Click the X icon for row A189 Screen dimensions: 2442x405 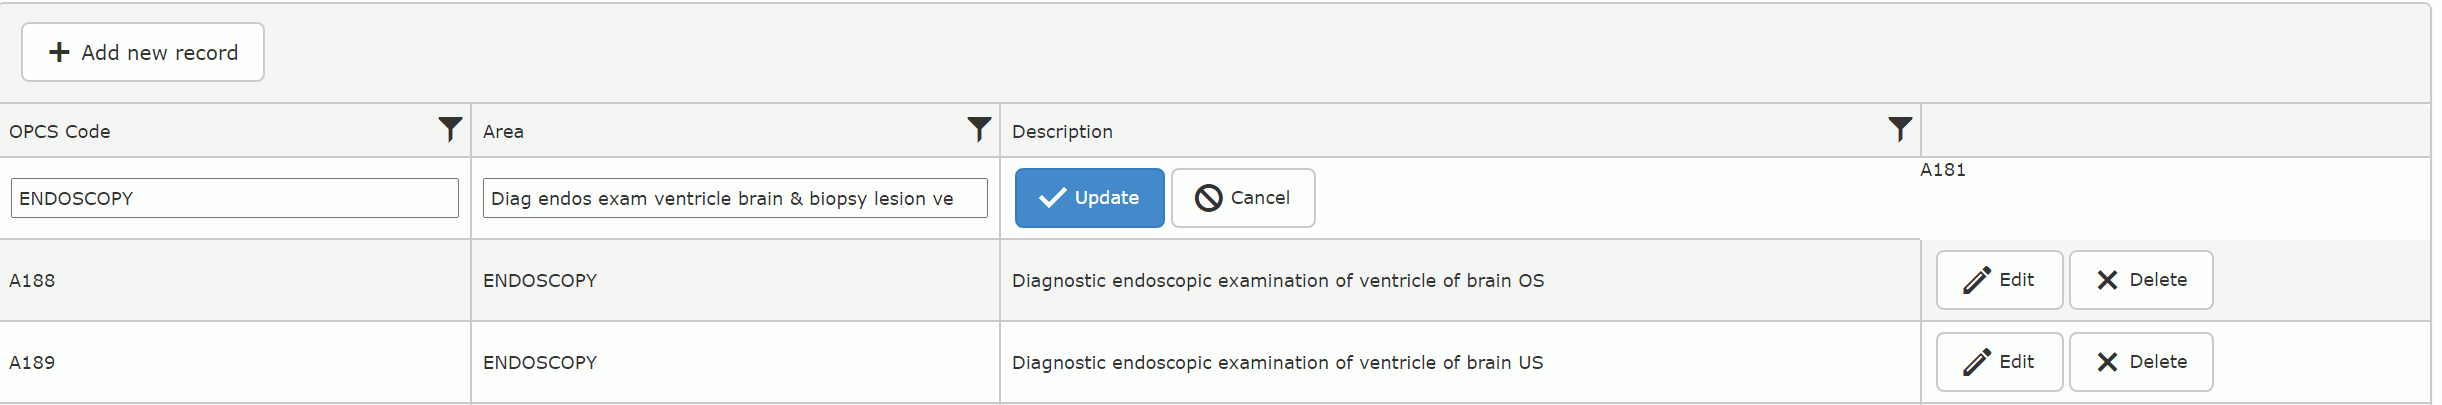(2107, 362)
